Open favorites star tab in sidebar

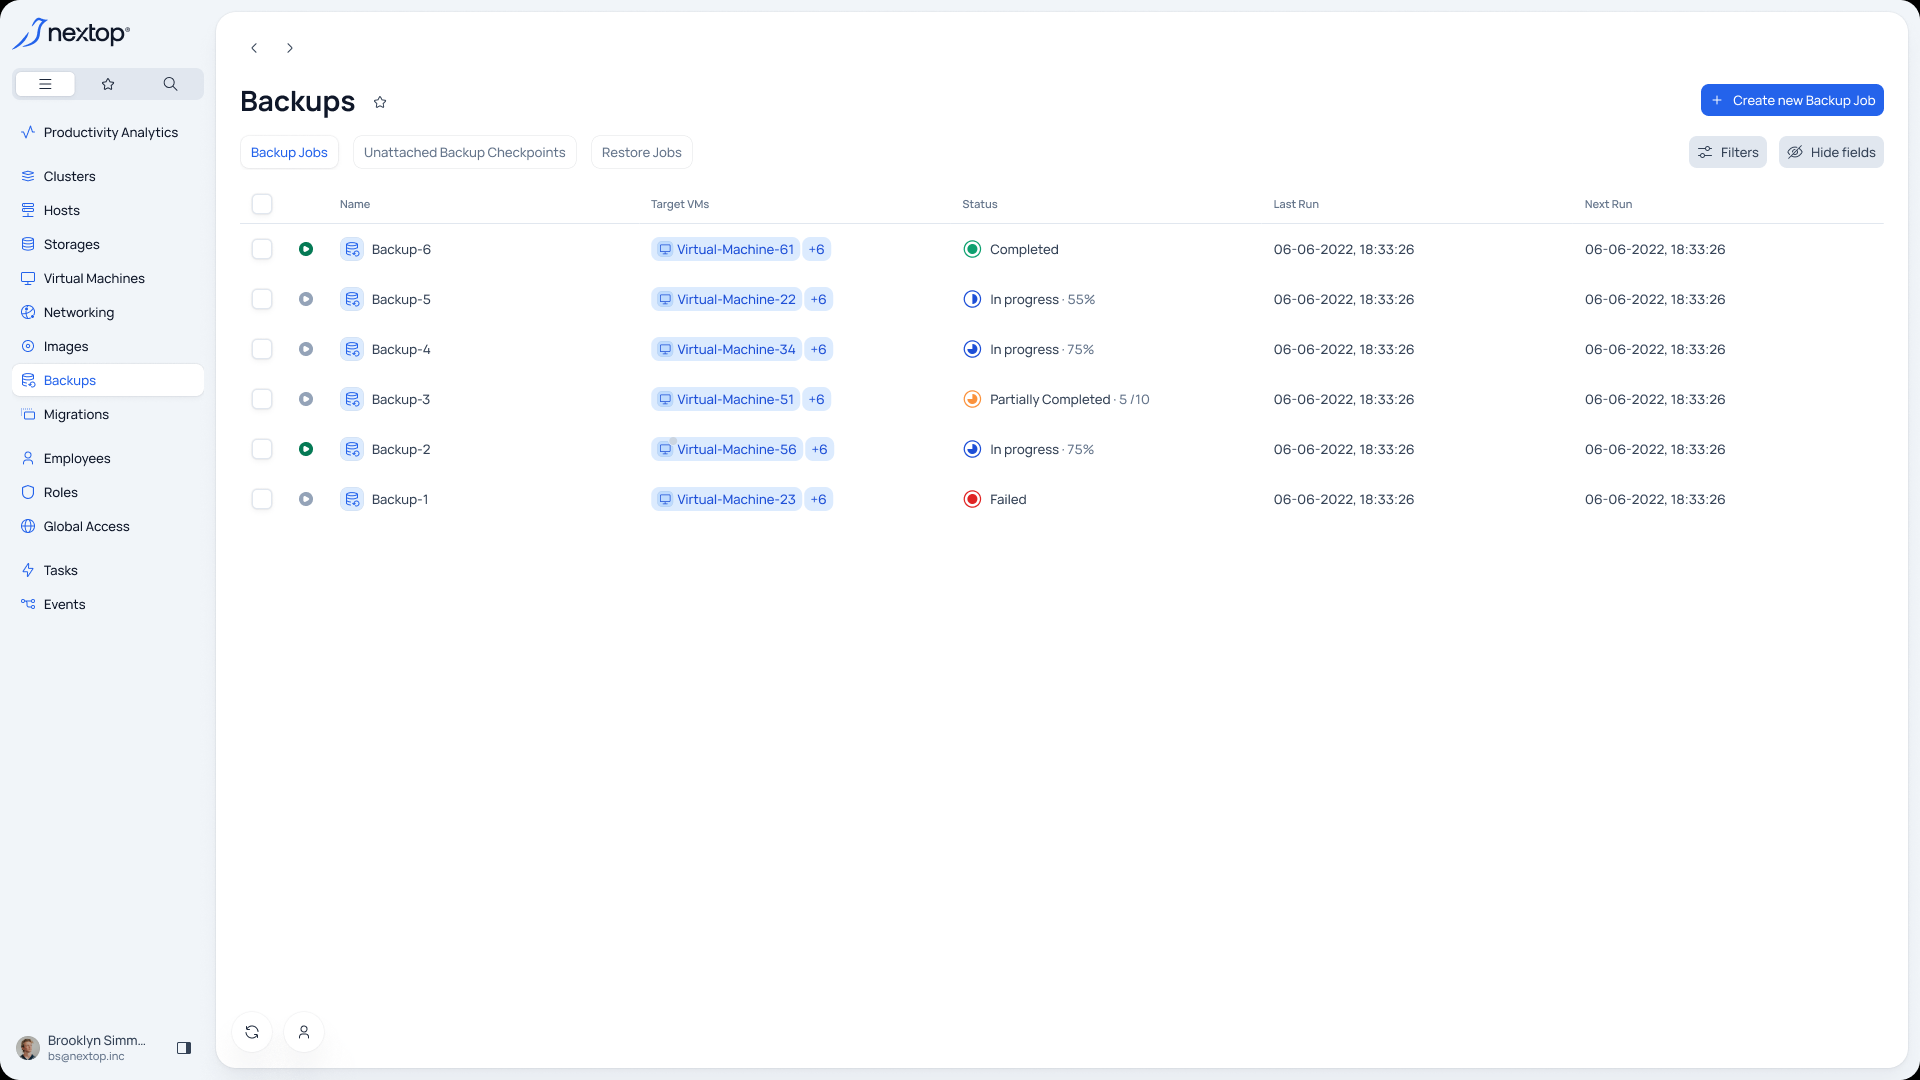tap(108, 84)
